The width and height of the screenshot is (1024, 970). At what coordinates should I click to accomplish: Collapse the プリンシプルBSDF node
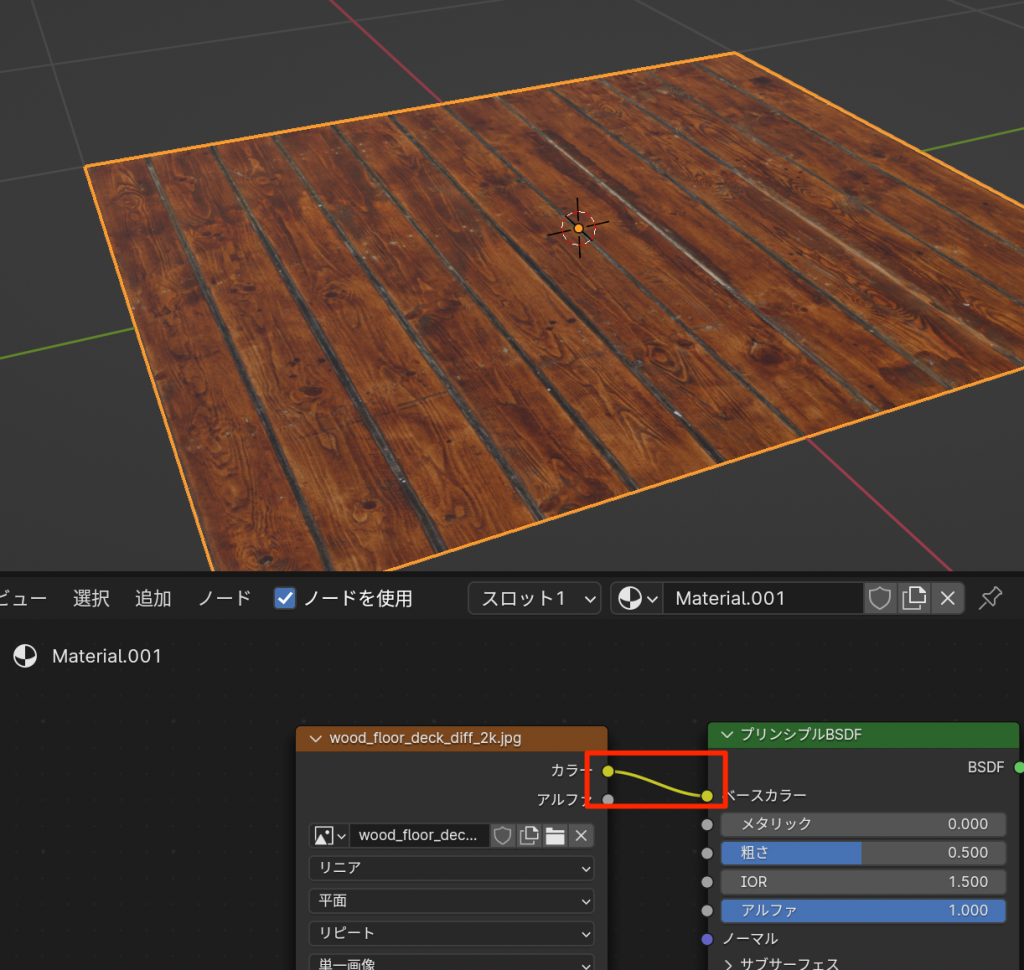point(726,735)
